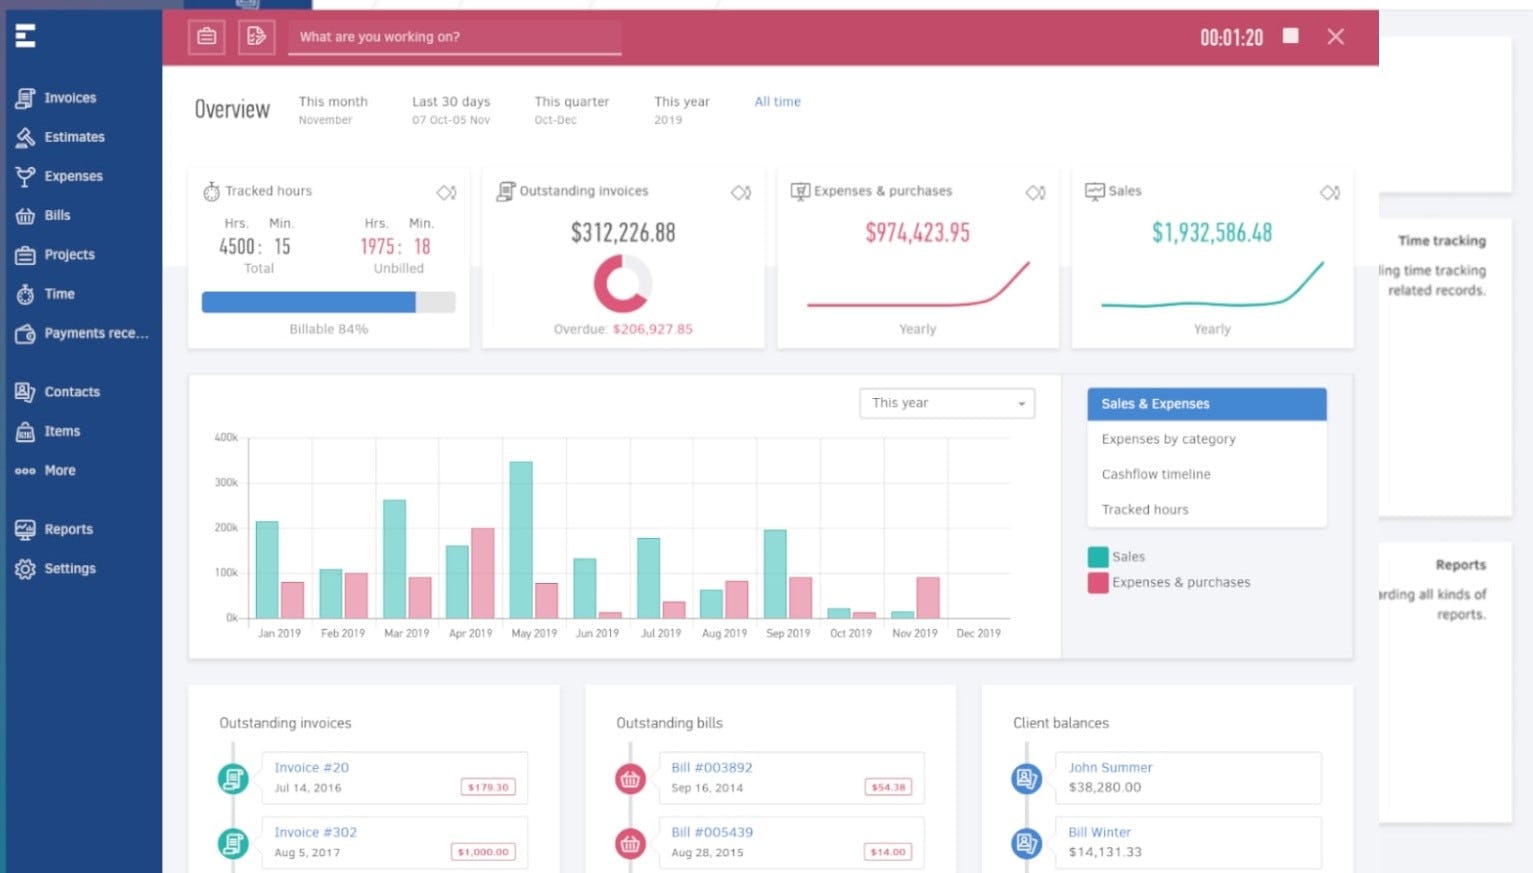This screenshot has width=1533, height=873.
Task: Open Invoice #20 link
Action: (312, 768)
